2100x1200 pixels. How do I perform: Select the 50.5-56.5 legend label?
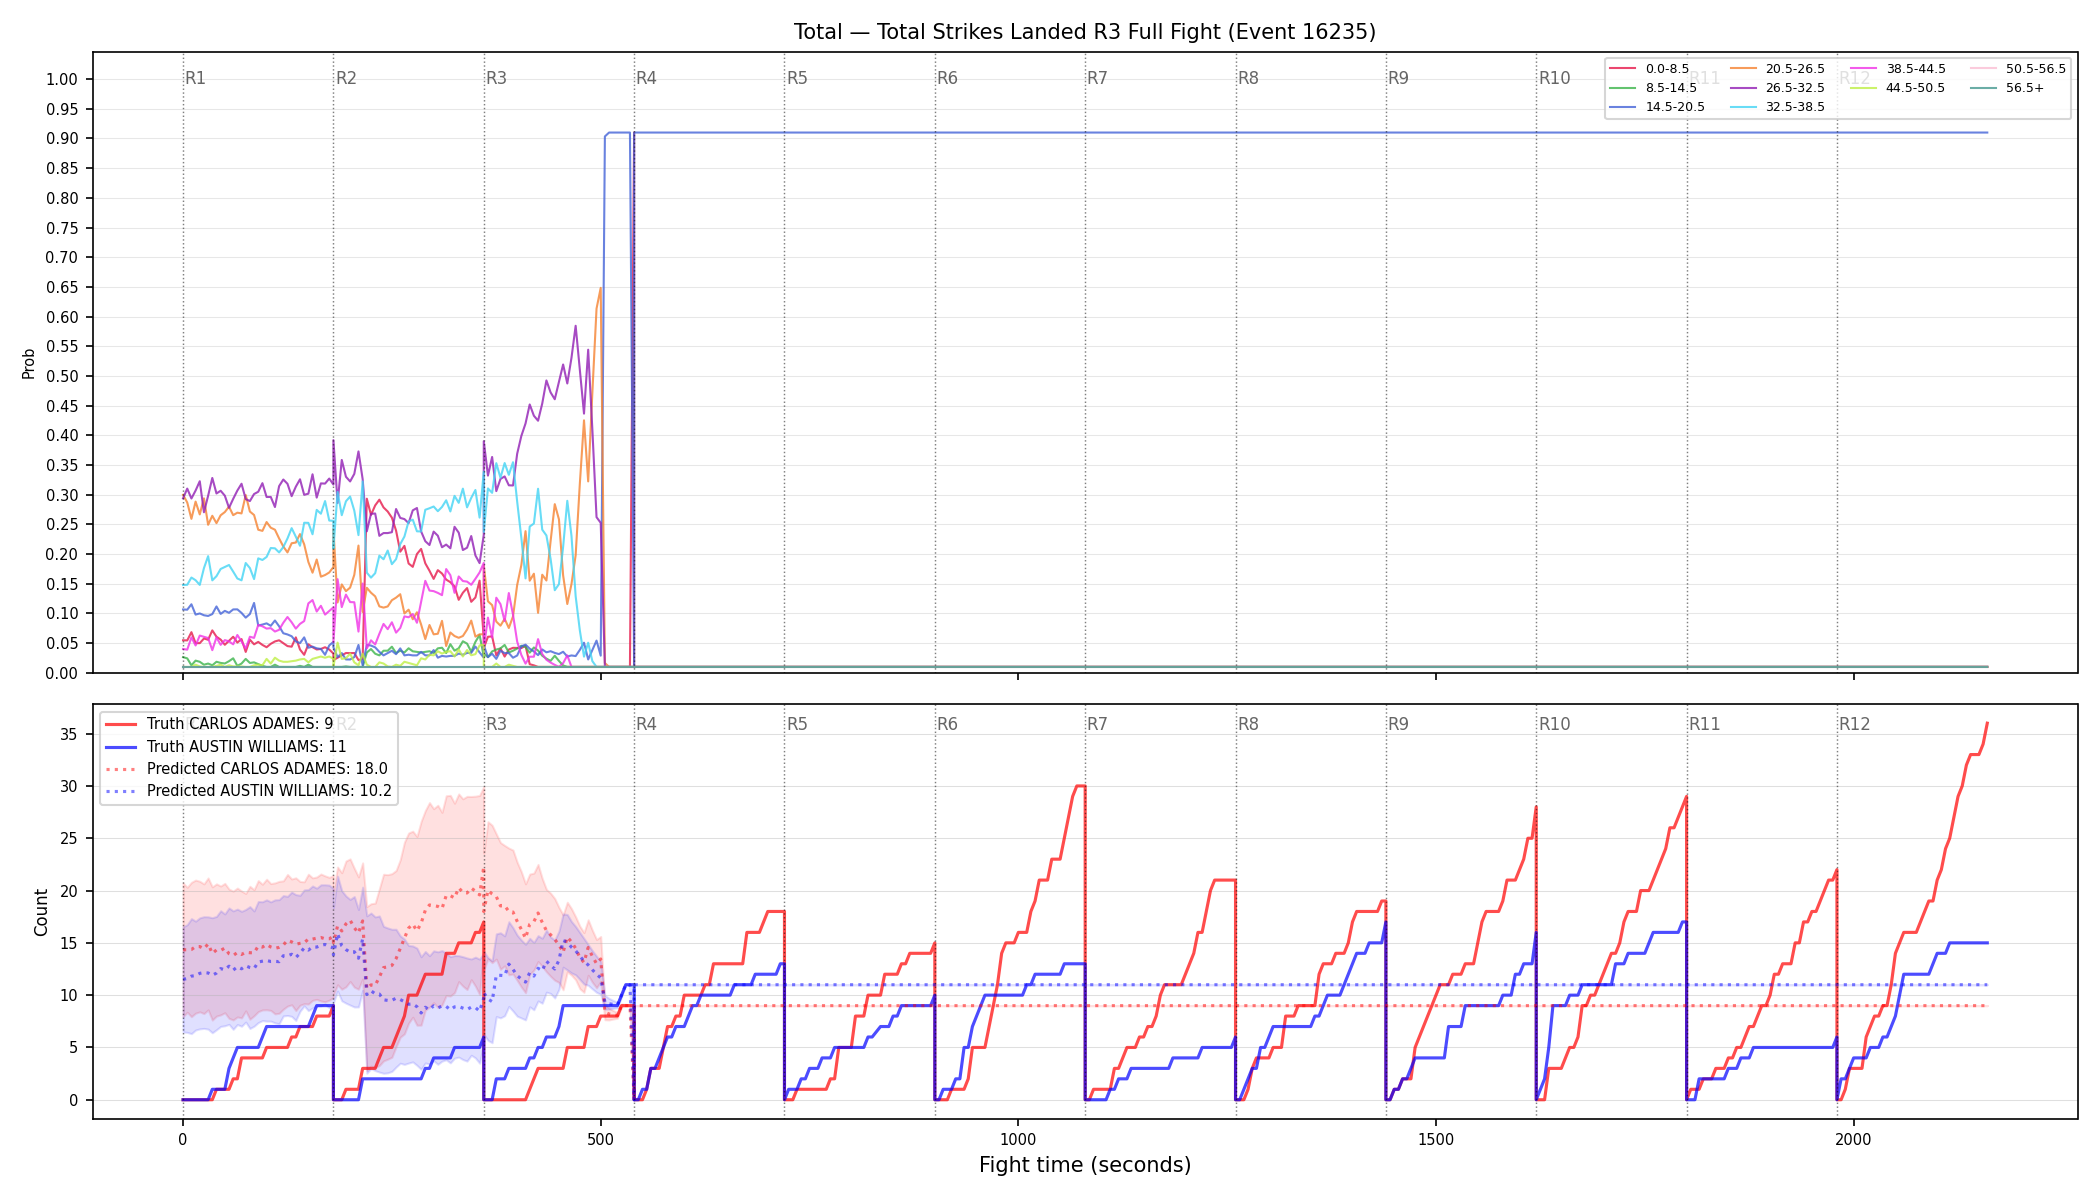click(2036, 69)
